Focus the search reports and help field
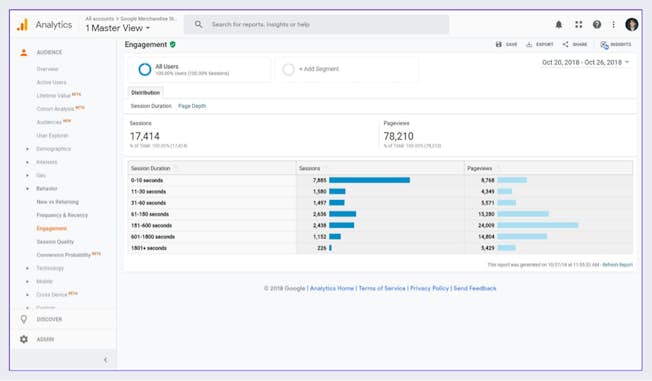The width and height of the screenshot is (652, 381). tap(316, 25)
